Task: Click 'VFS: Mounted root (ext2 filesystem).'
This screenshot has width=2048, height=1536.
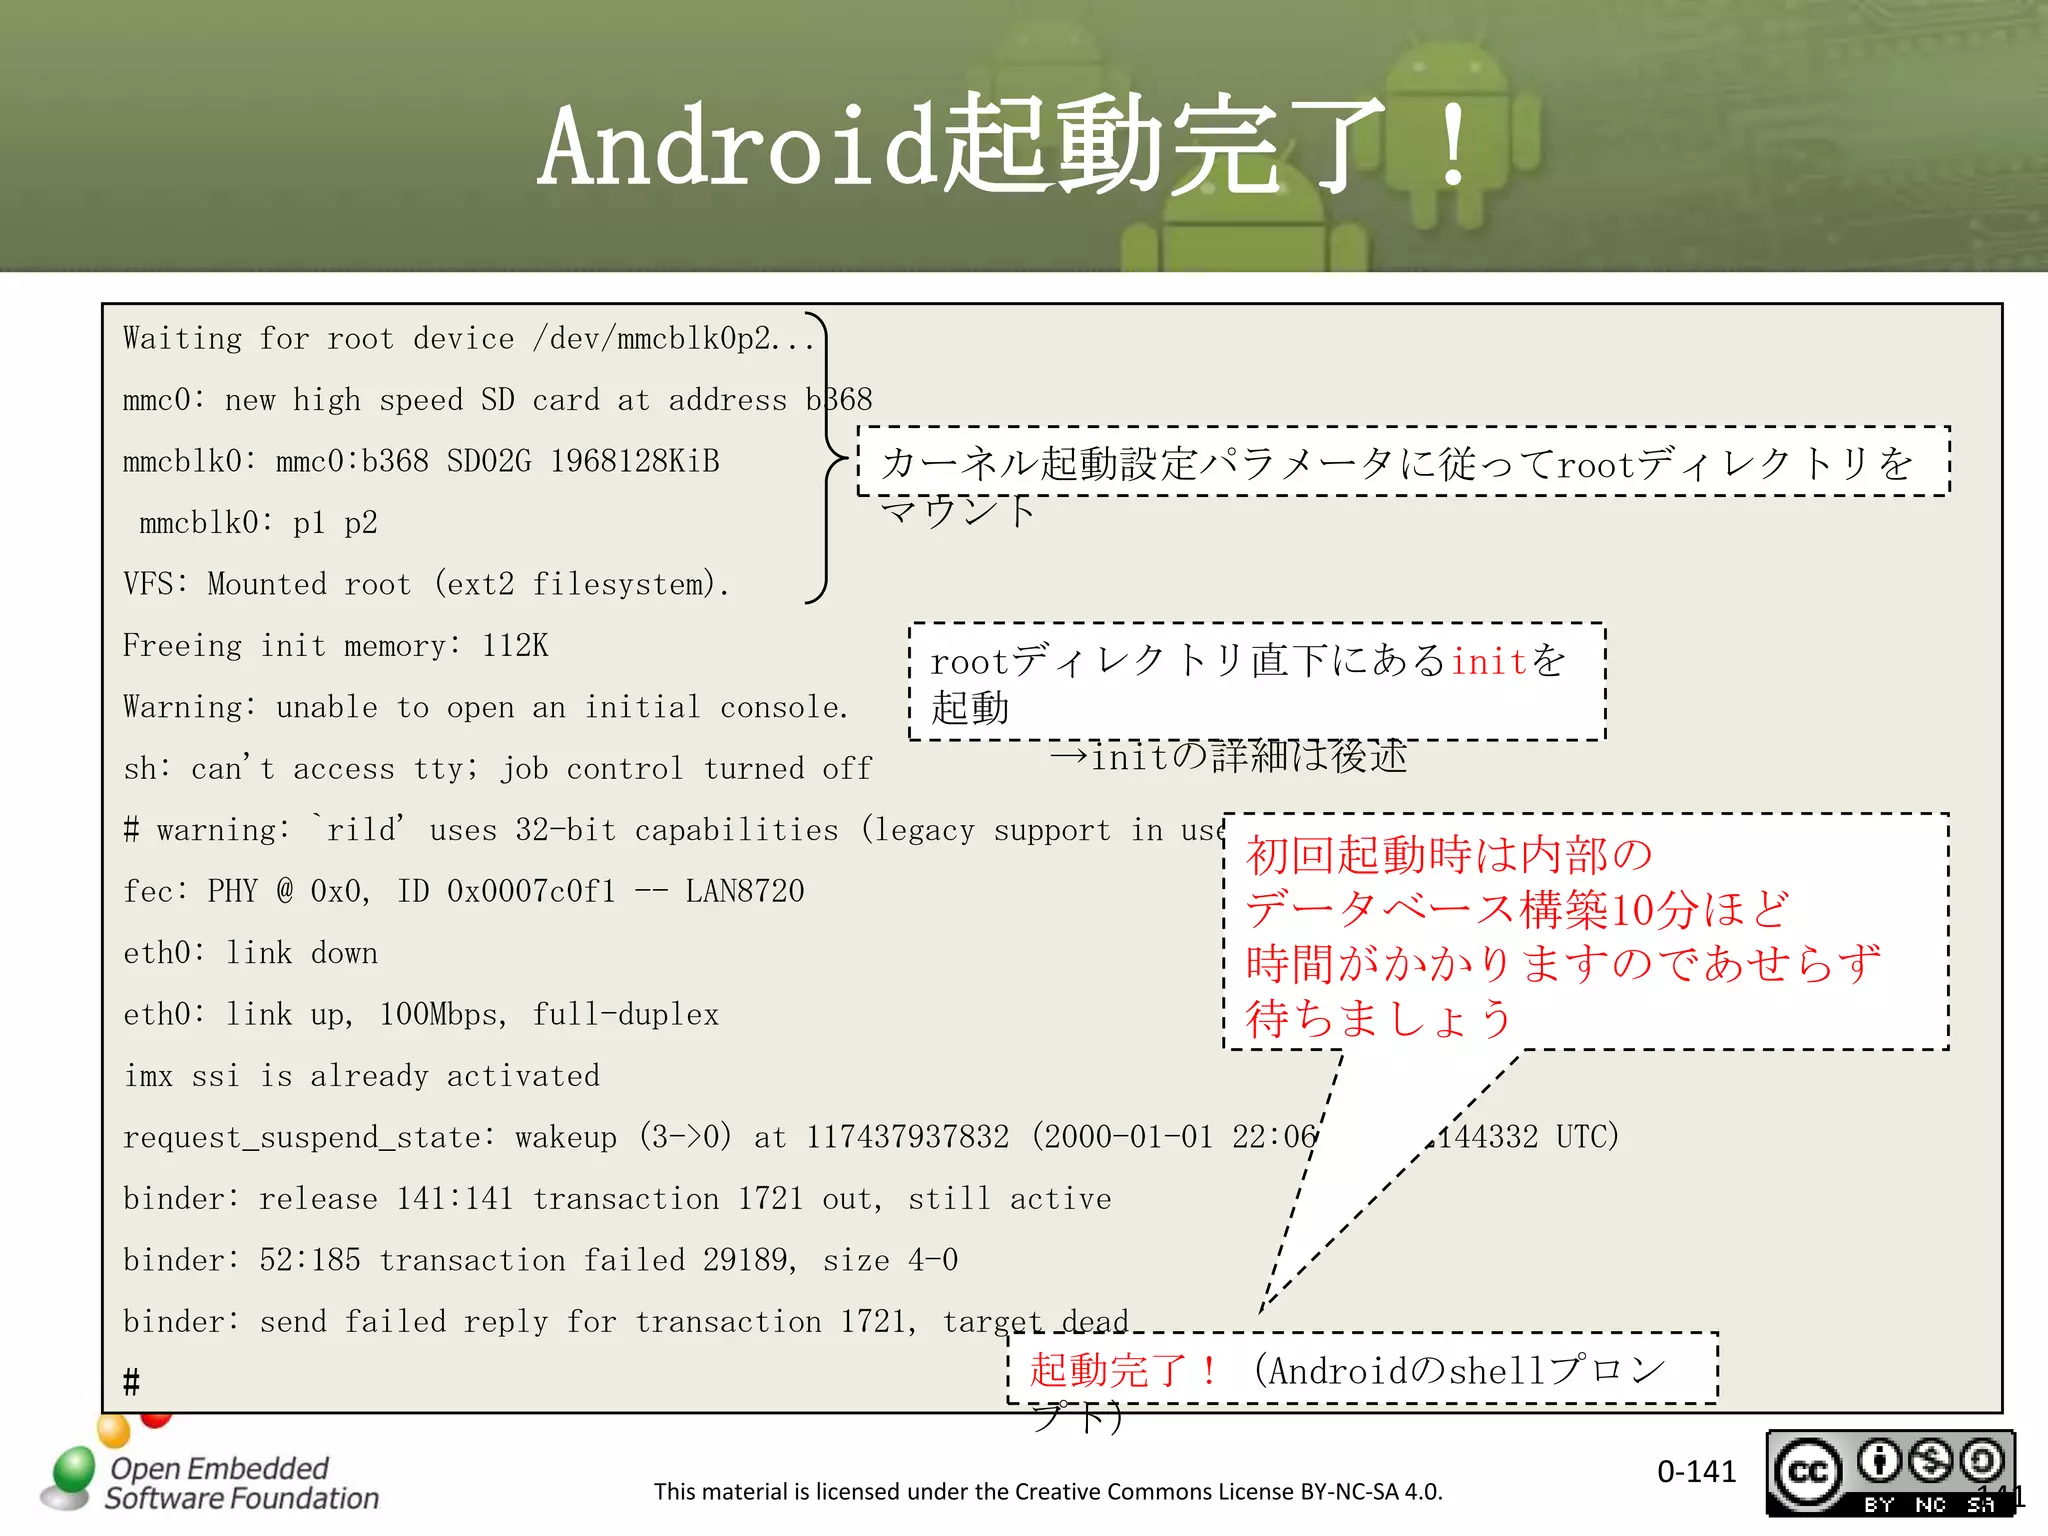Action: (426, 584)
